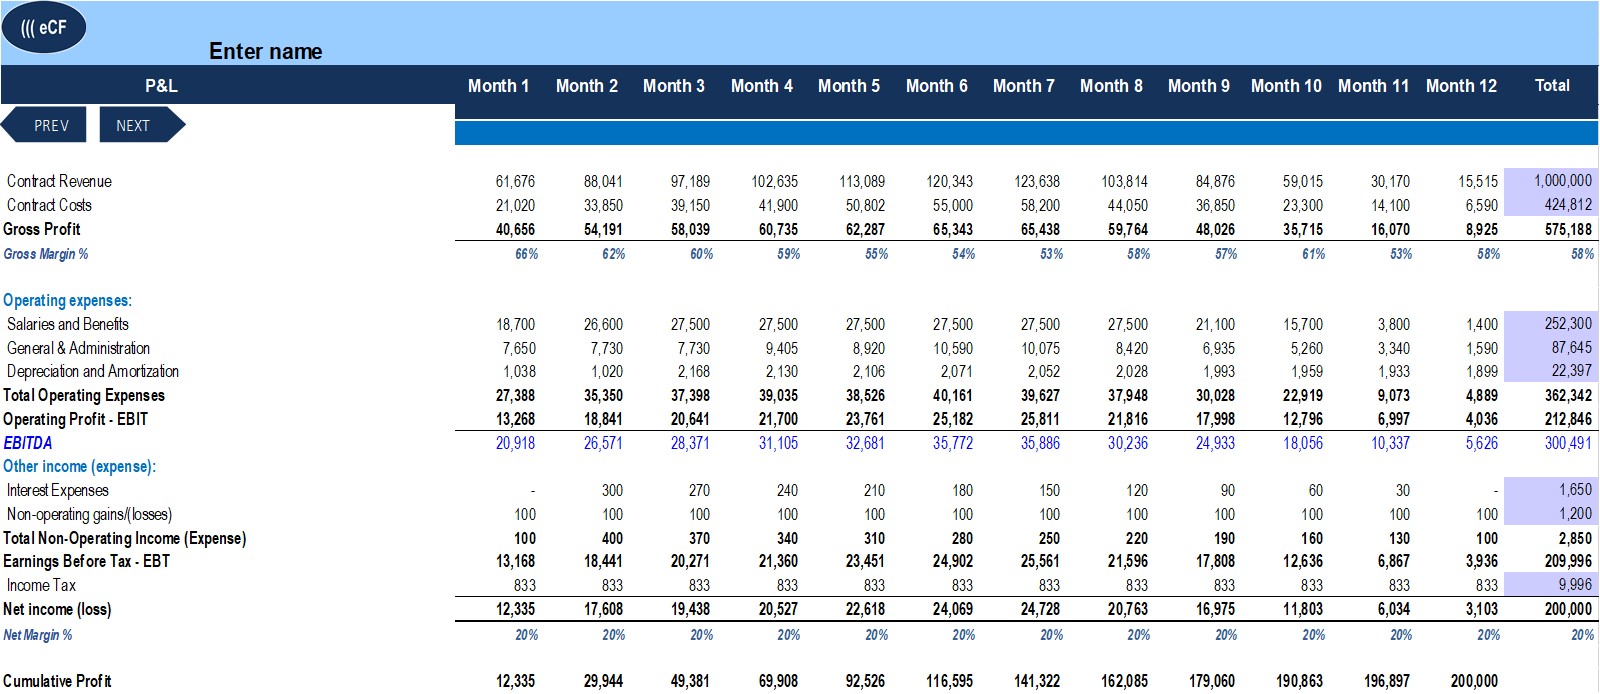Click the Interest Expenses row label

57,490
